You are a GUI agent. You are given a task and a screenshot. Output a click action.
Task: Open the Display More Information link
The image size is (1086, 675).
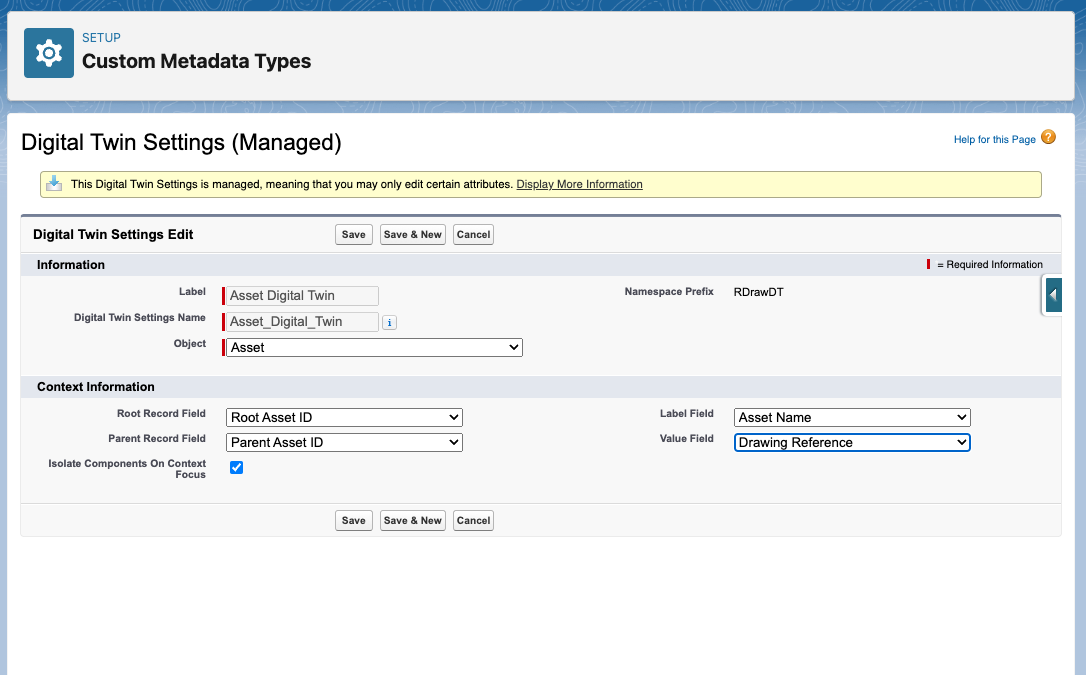pos(579,184)
